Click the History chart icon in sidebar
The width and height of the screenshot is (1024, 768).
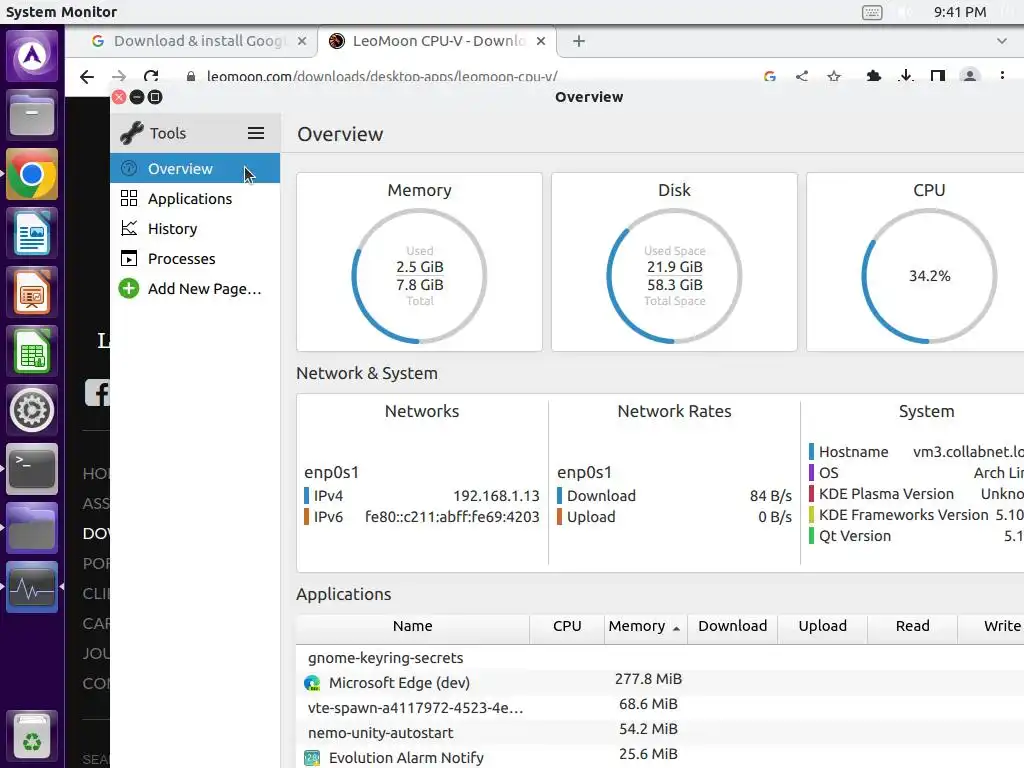tap(129, 229)
